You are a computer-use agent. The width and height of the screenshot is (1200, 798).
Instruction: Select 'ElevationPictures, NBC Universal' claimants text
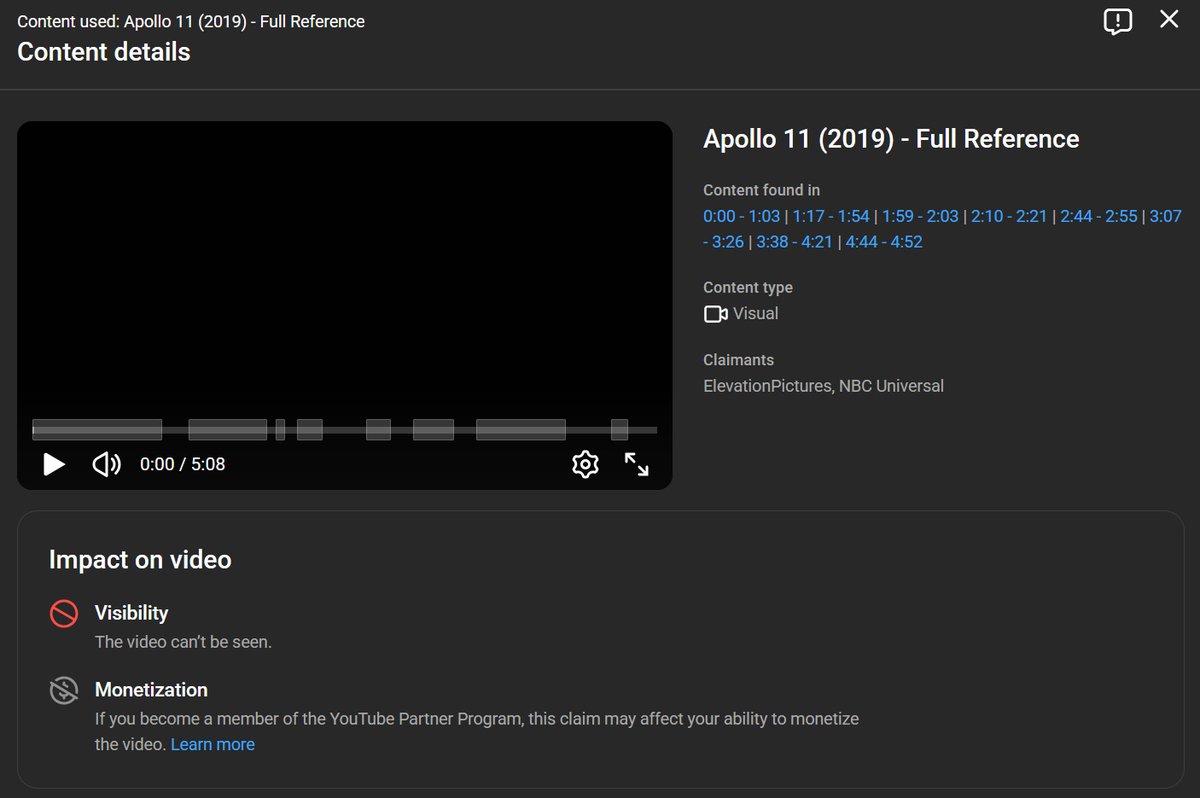(x=823, y=386)
